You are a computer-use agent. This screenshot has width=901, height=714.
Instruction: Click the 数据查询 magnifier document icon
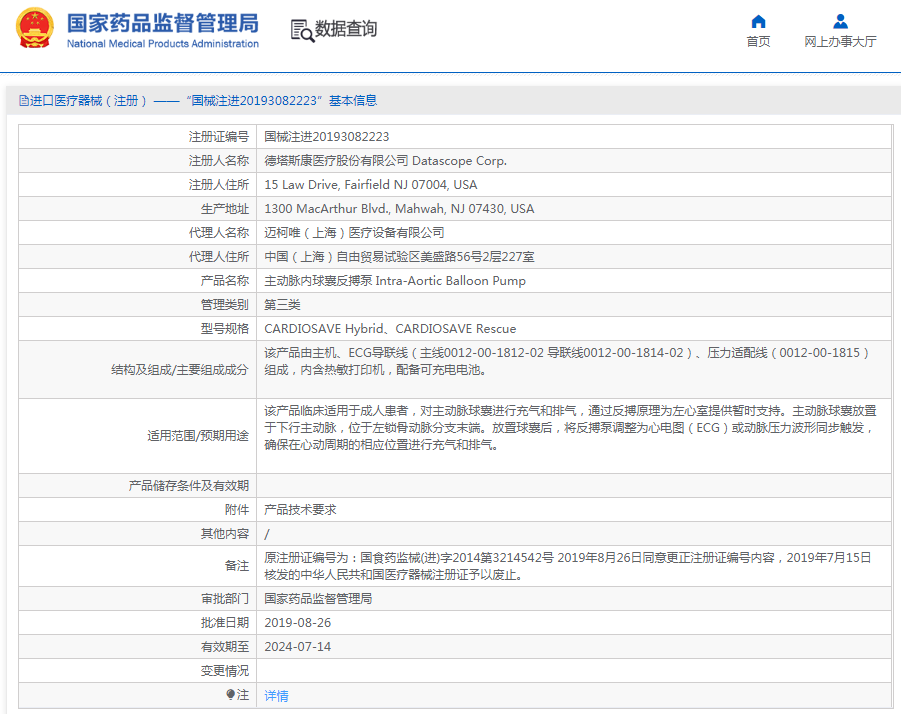point(302,30)
